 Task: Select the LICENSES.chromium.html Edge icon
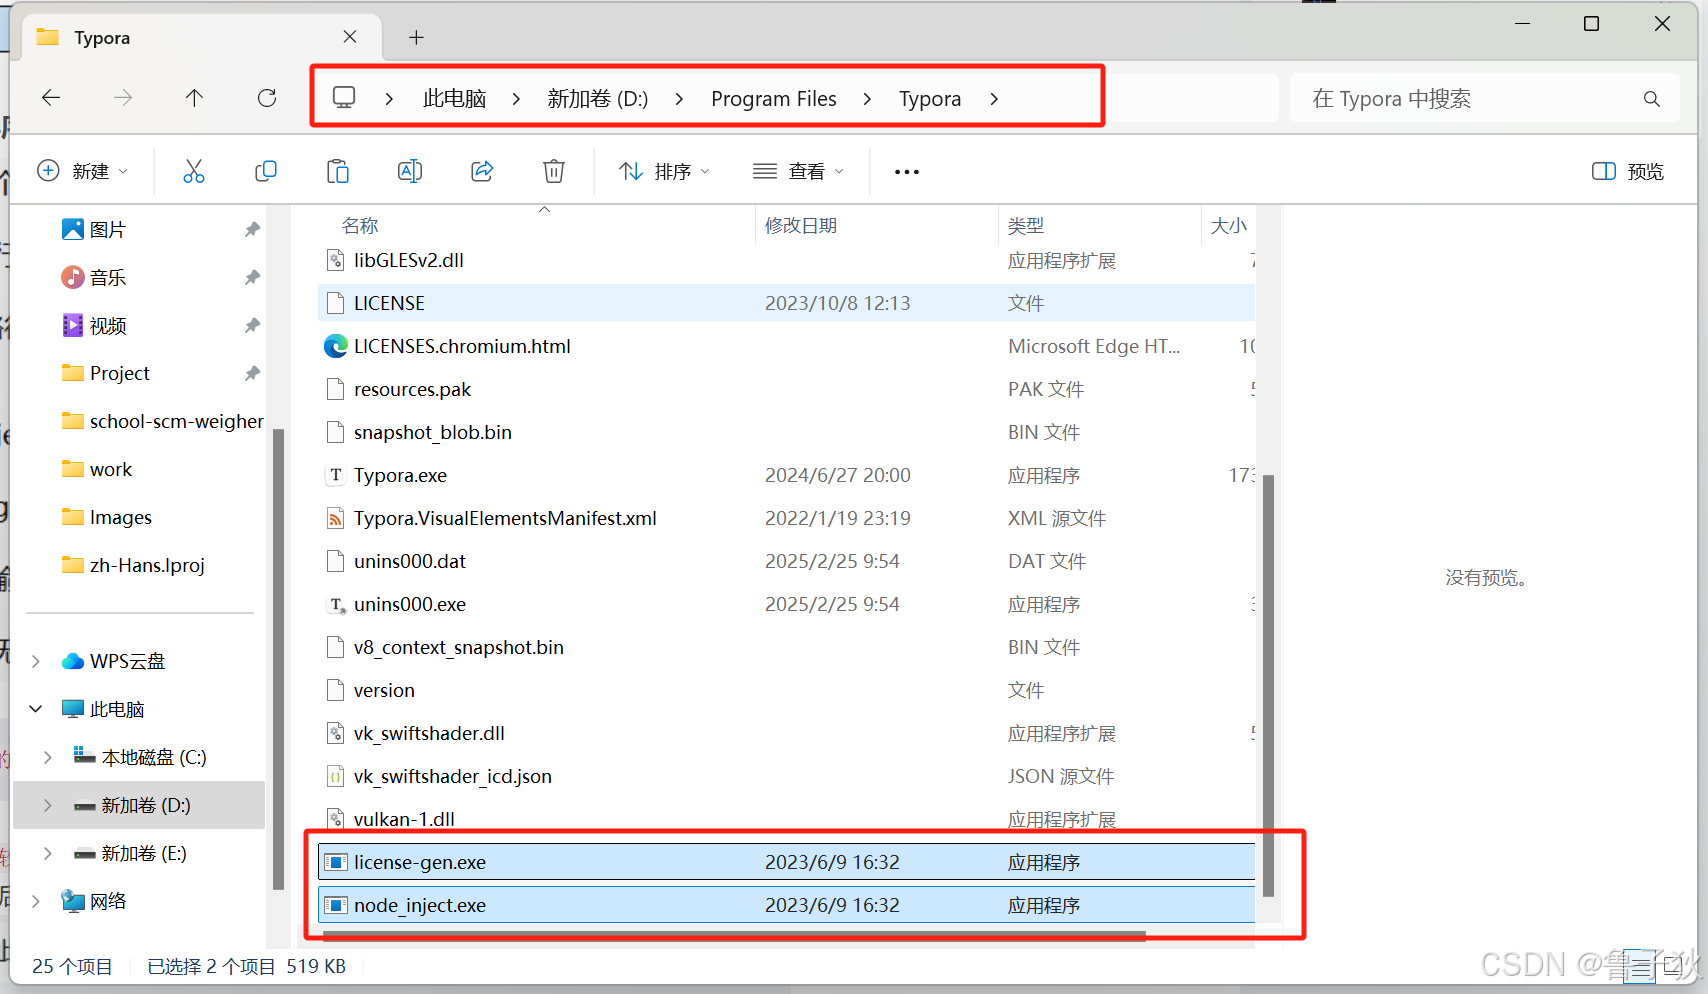pos(336,346)
